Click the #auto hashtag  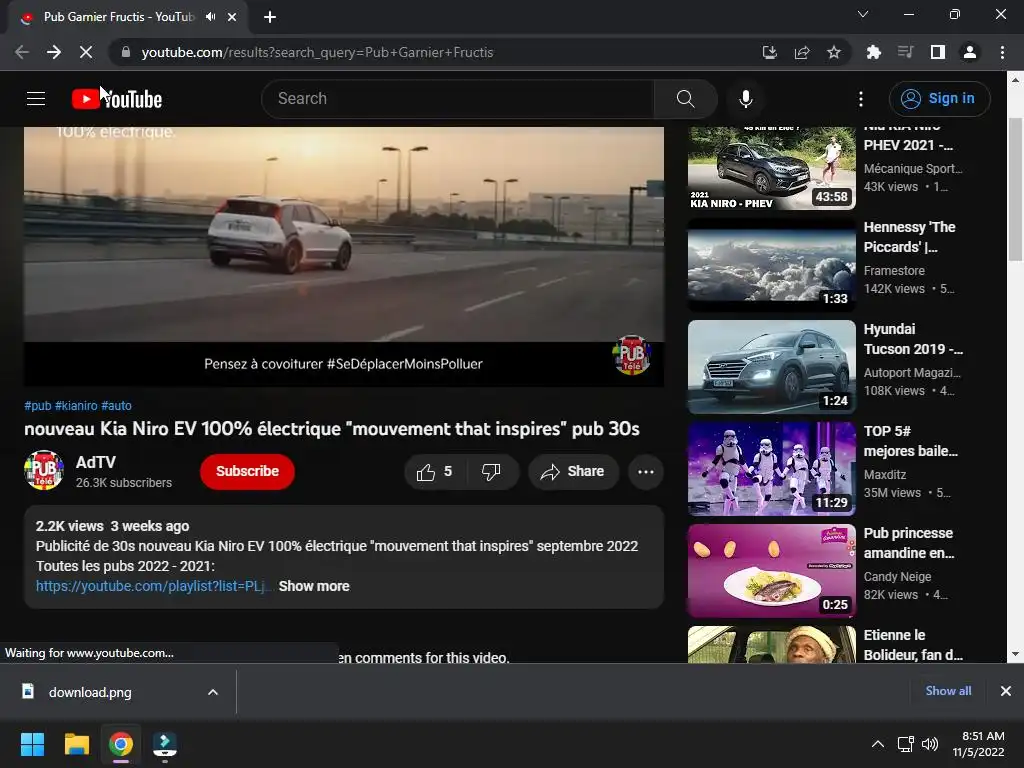pyautogui.click(x=116, y=406)
